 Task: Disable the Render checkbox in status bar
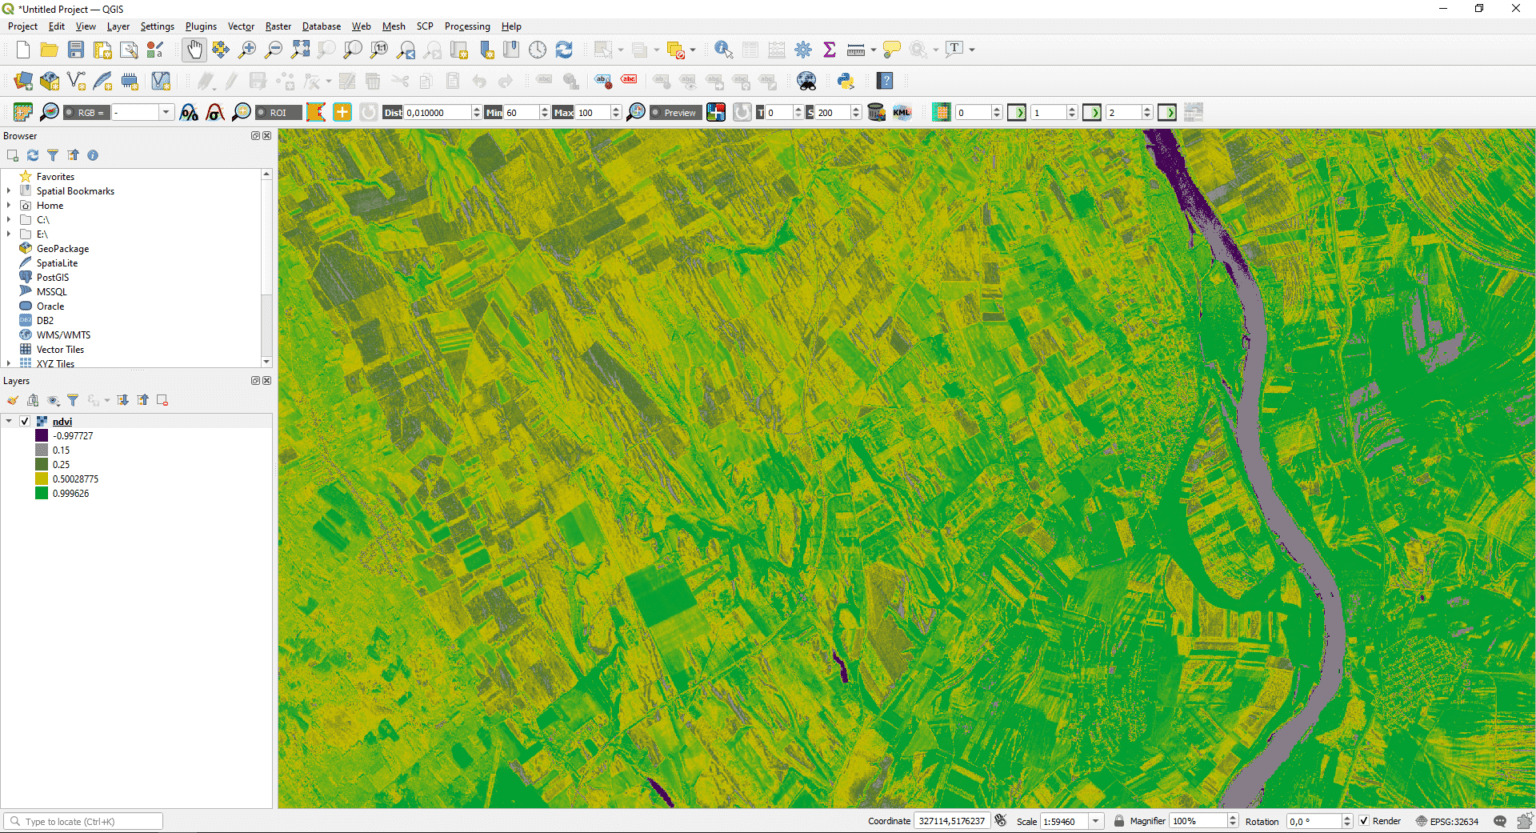click(x=1366, y=820)
